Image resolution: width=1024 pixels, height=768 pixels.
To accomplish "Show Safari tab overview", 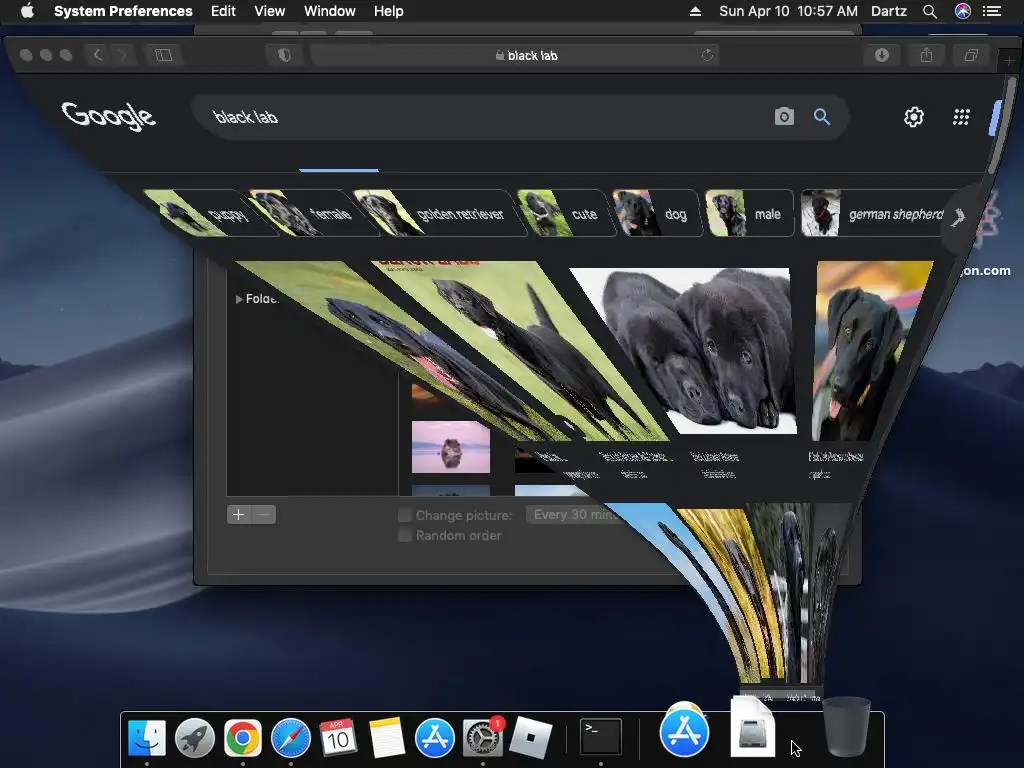I will (x=971, y=55).
